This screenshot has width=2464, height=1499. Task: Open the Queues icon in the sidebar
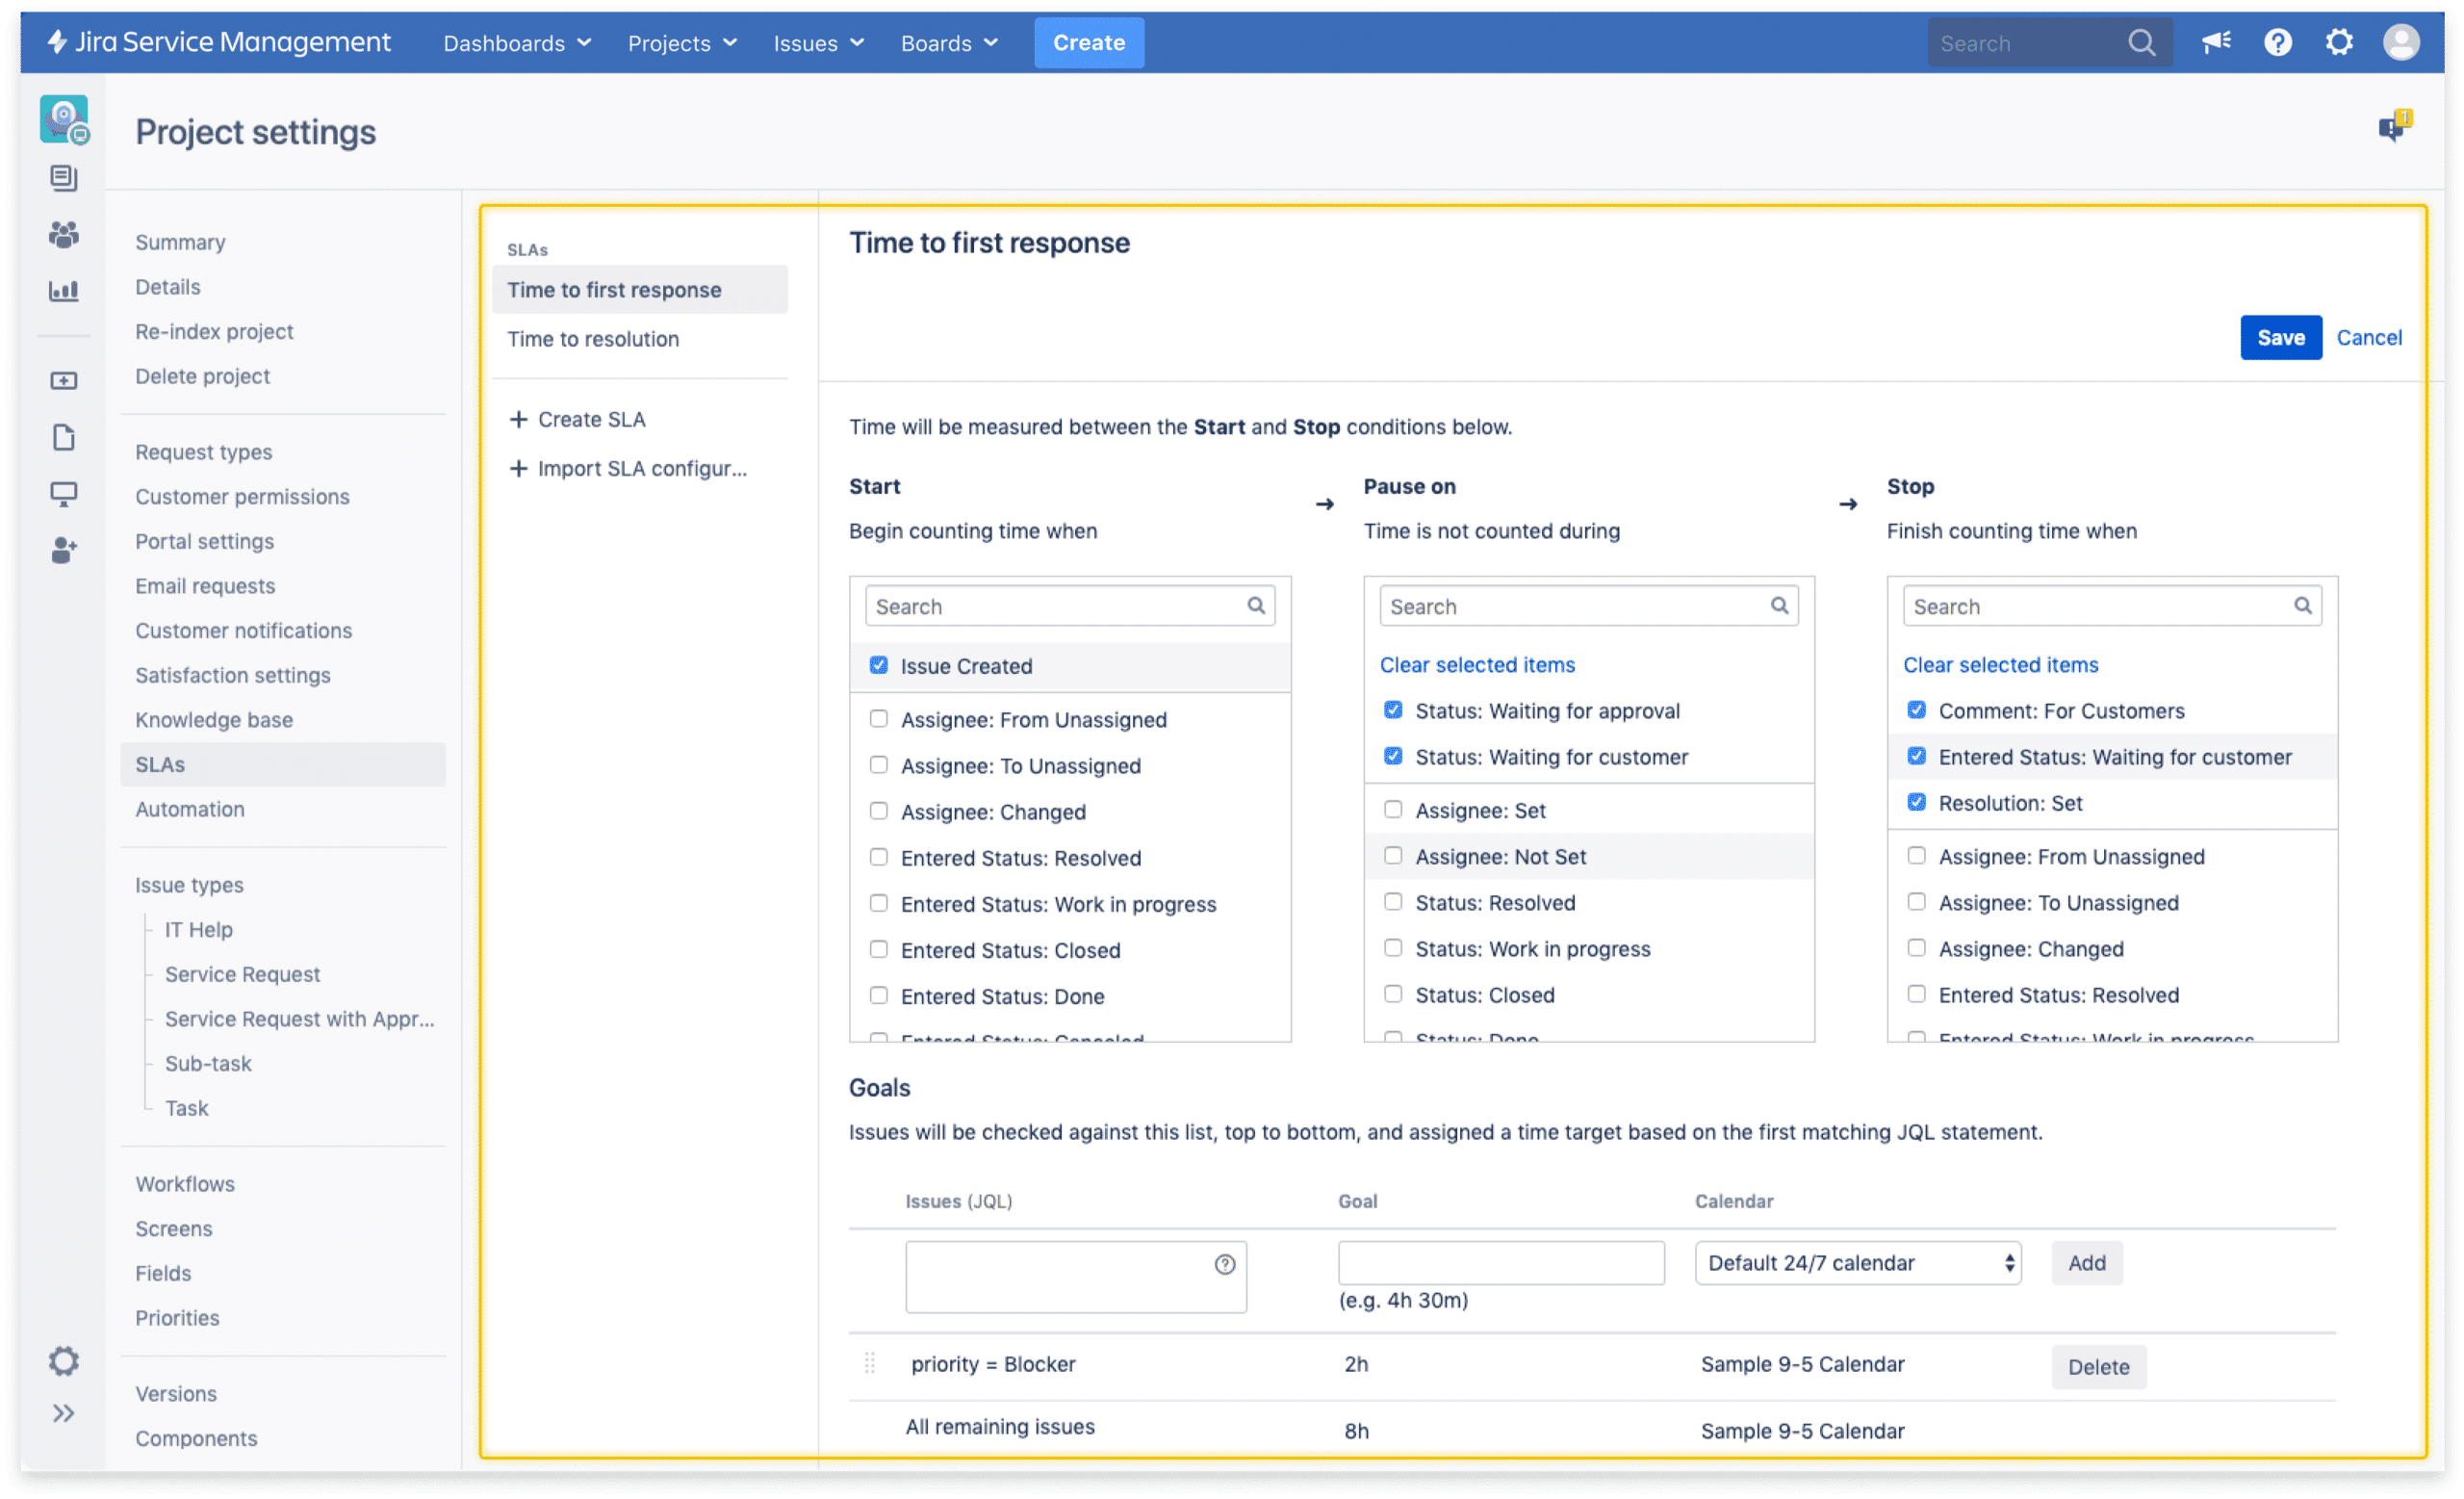pos(64,178)
